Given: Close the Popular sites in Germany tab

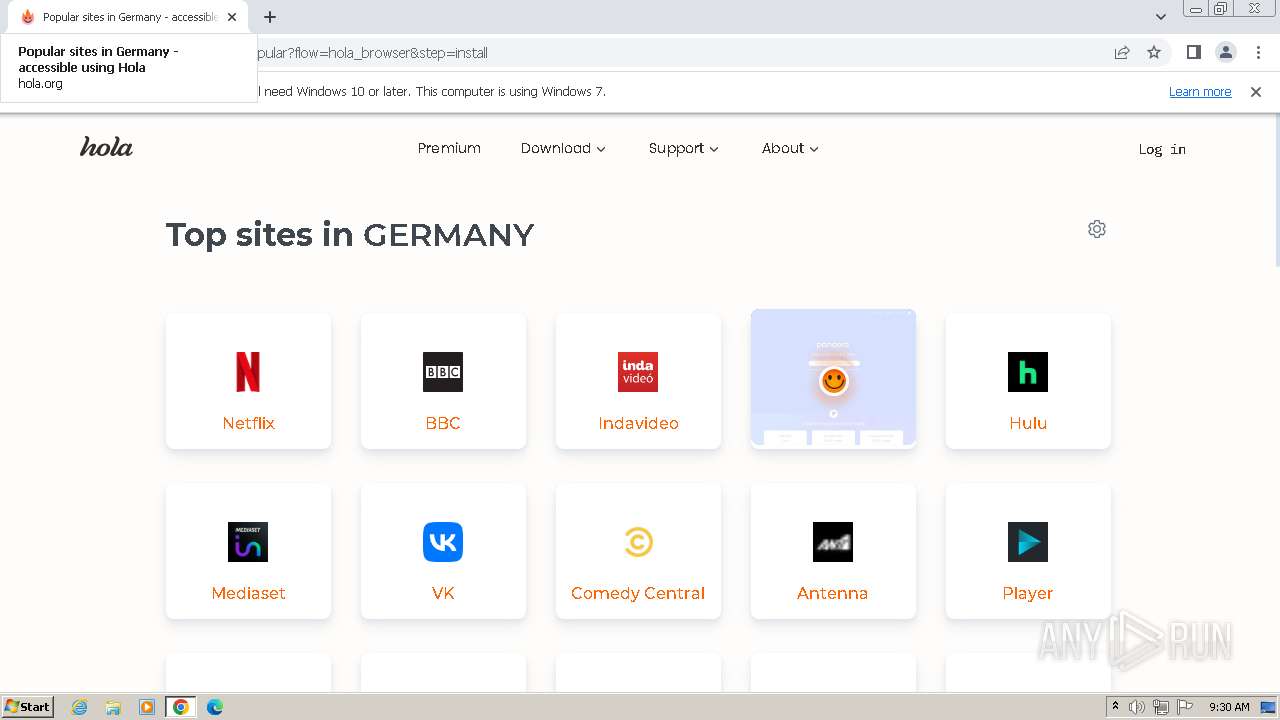Looking at the screenshot, I should [232, 17].
